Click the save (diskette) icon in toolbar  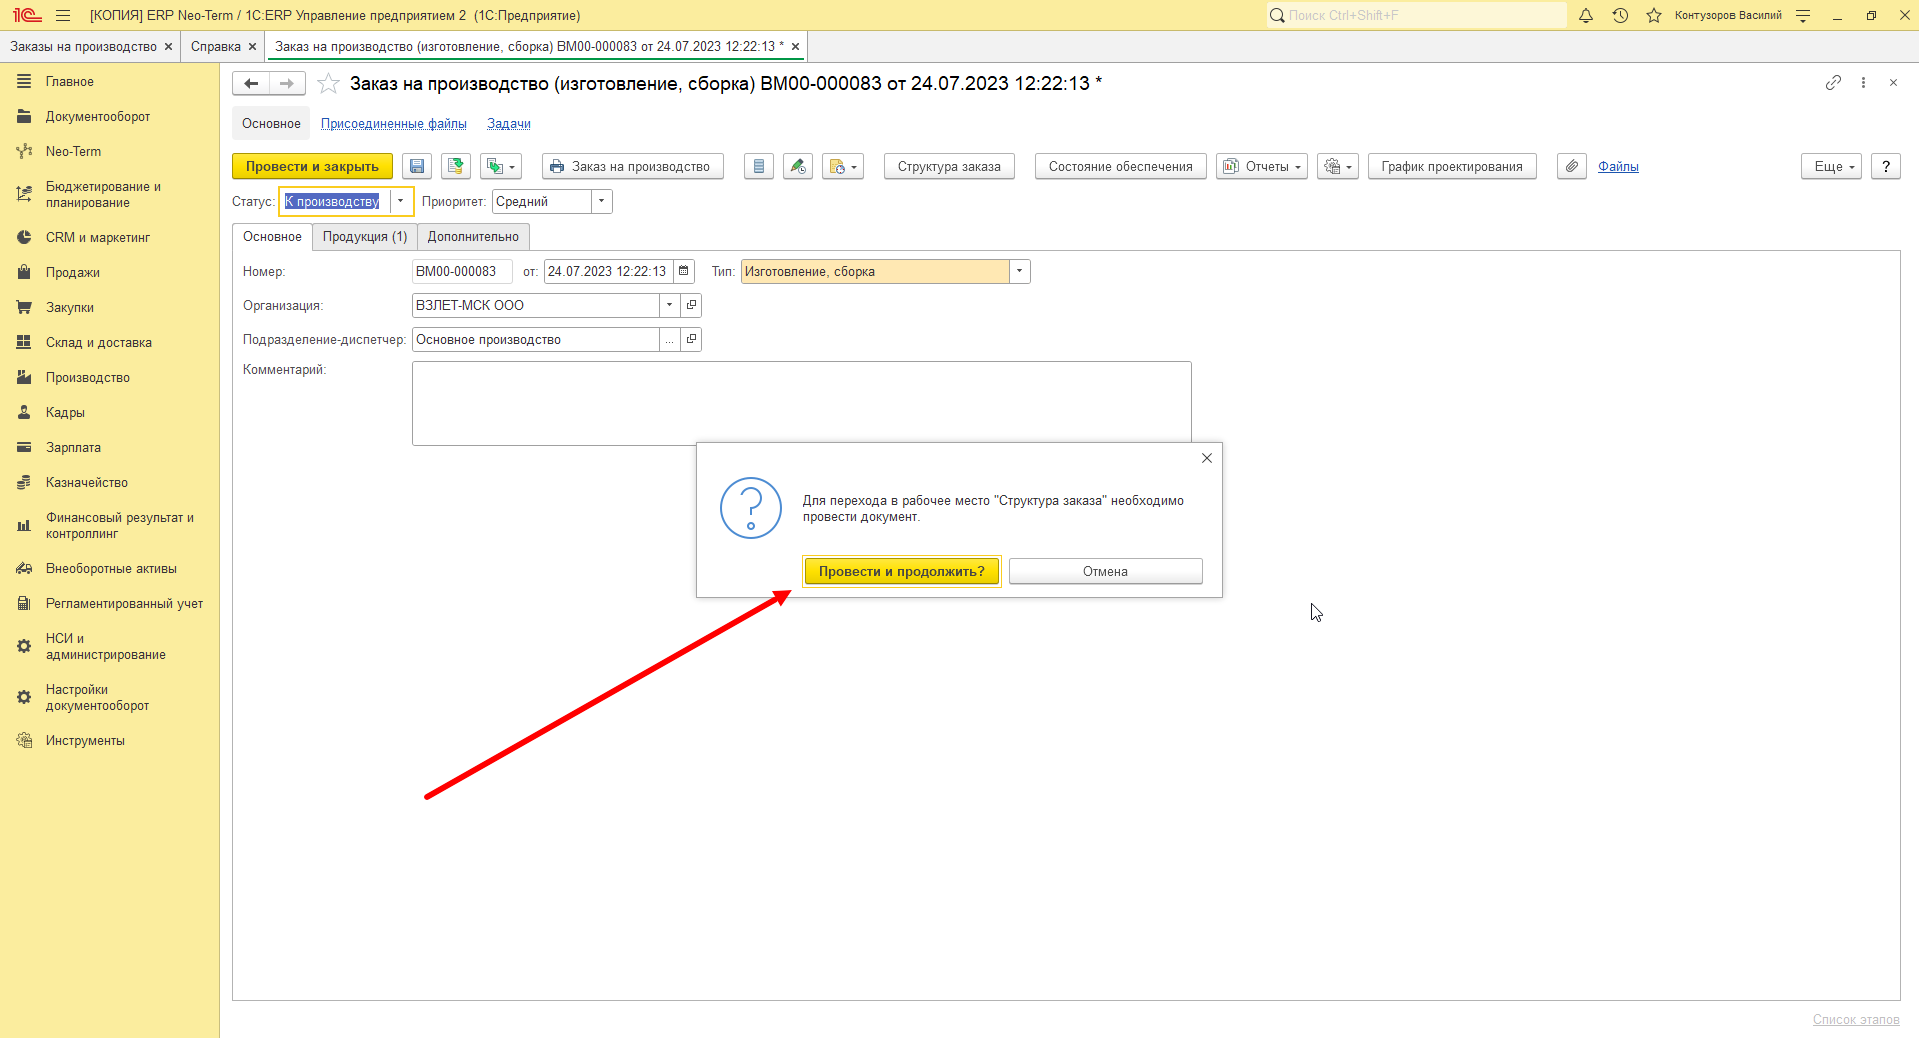click(x=417, y=167)
